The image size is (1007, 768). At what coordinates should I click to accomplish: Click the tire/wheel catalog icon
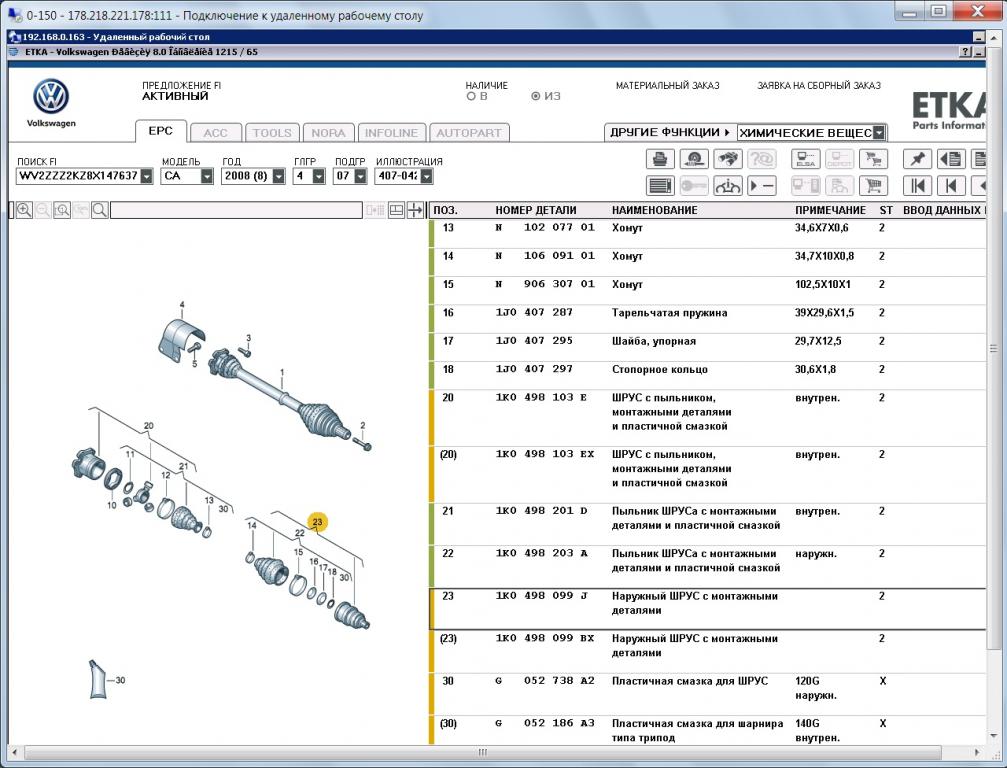click(x=694, y=159)
